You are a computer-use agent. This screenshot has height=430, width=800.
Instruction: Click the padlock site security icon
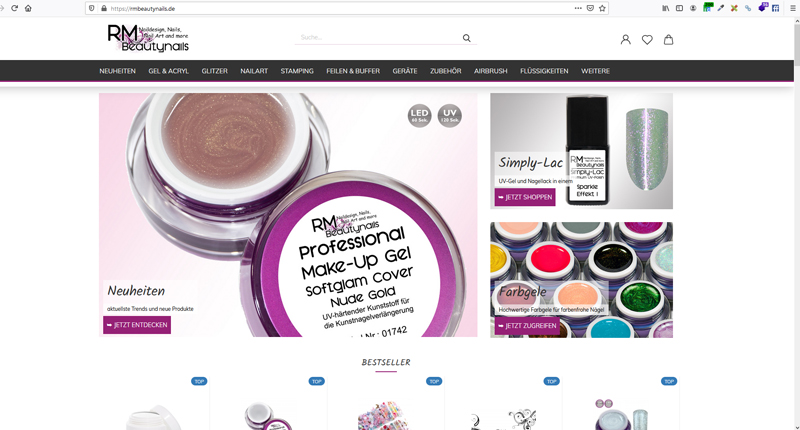click(x=104, y=8)
